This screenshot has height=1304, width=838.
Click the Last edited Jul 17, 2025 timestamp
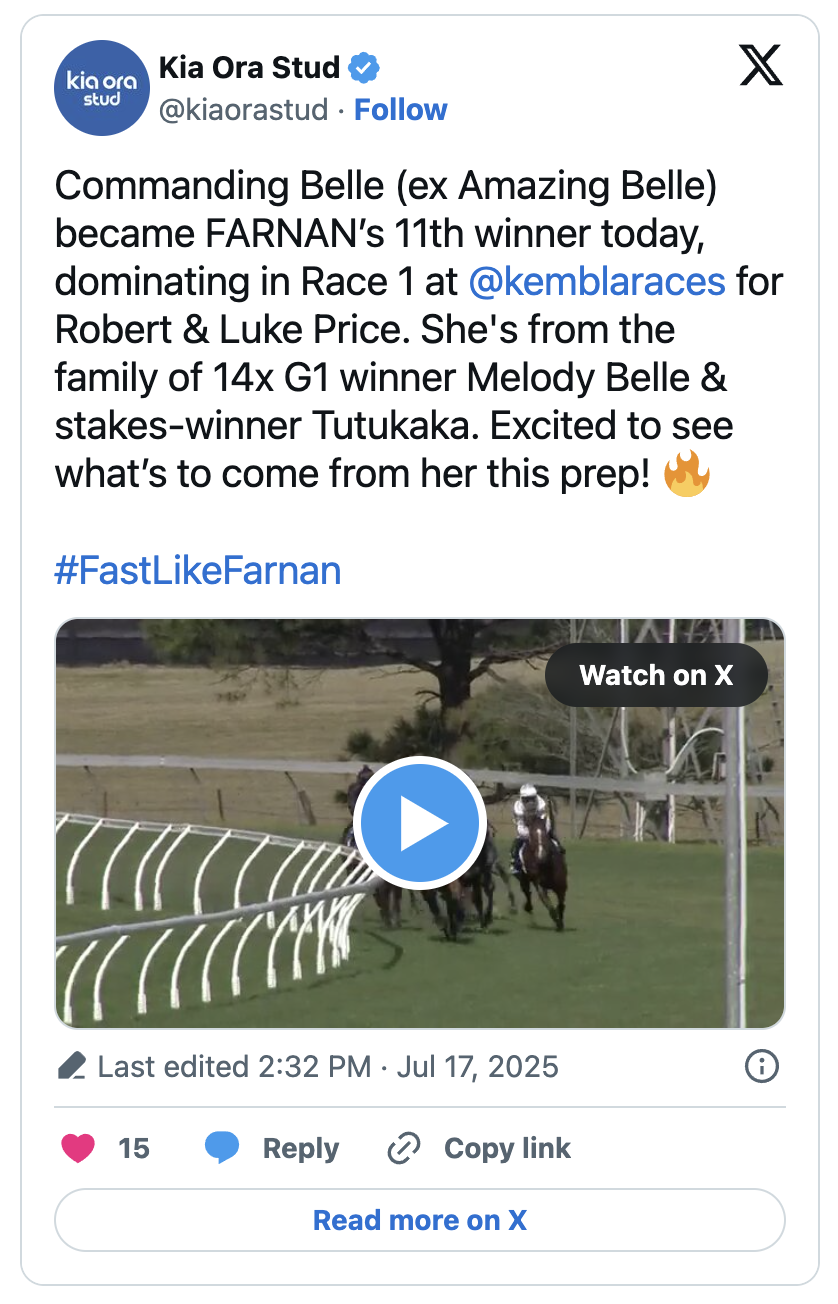click(x=328, y=1067)
